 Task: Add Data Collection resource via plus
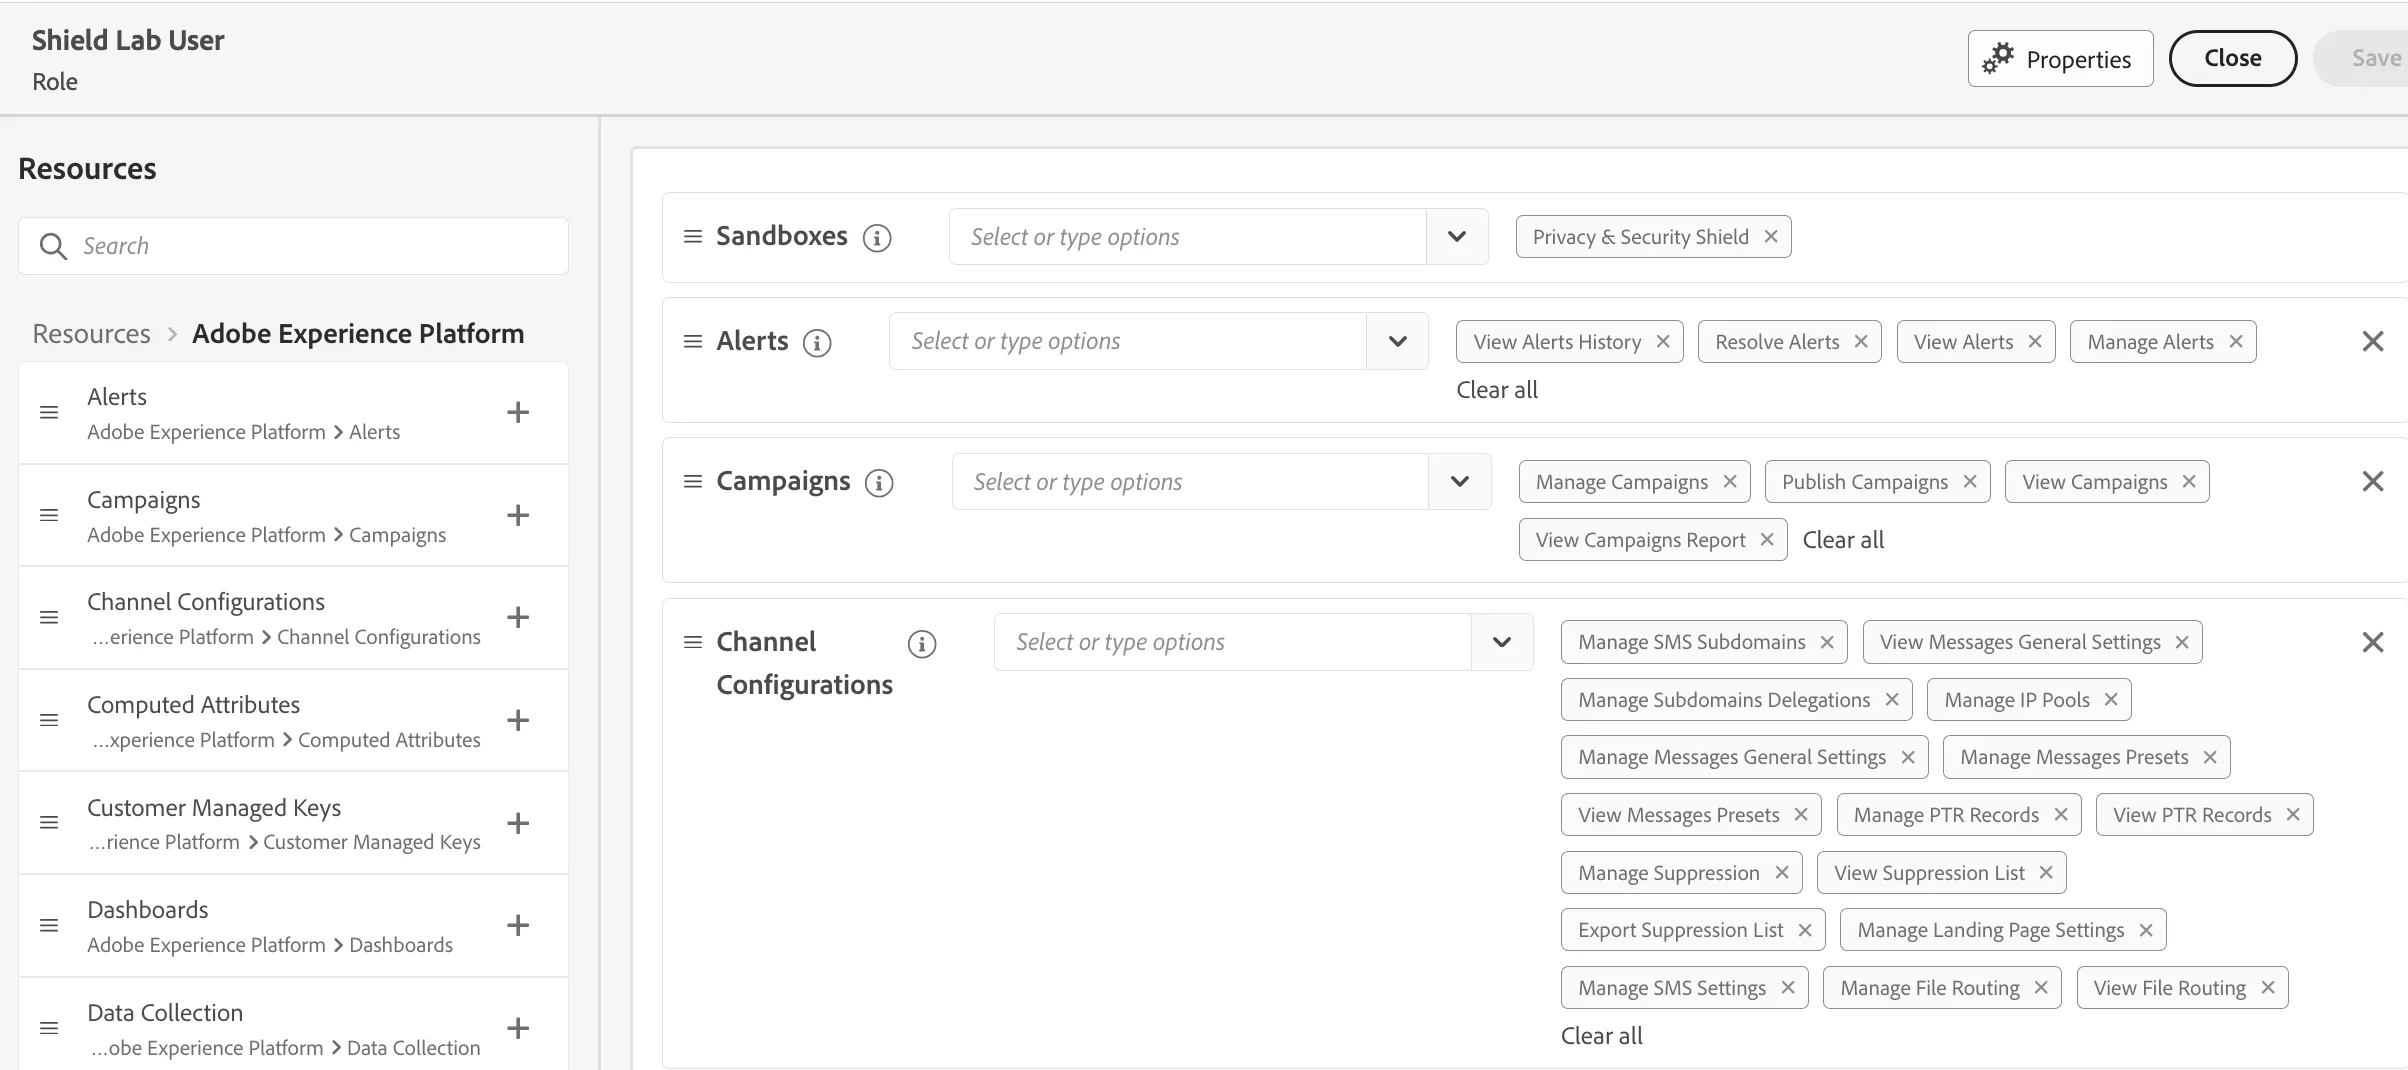coord(517,1029)
